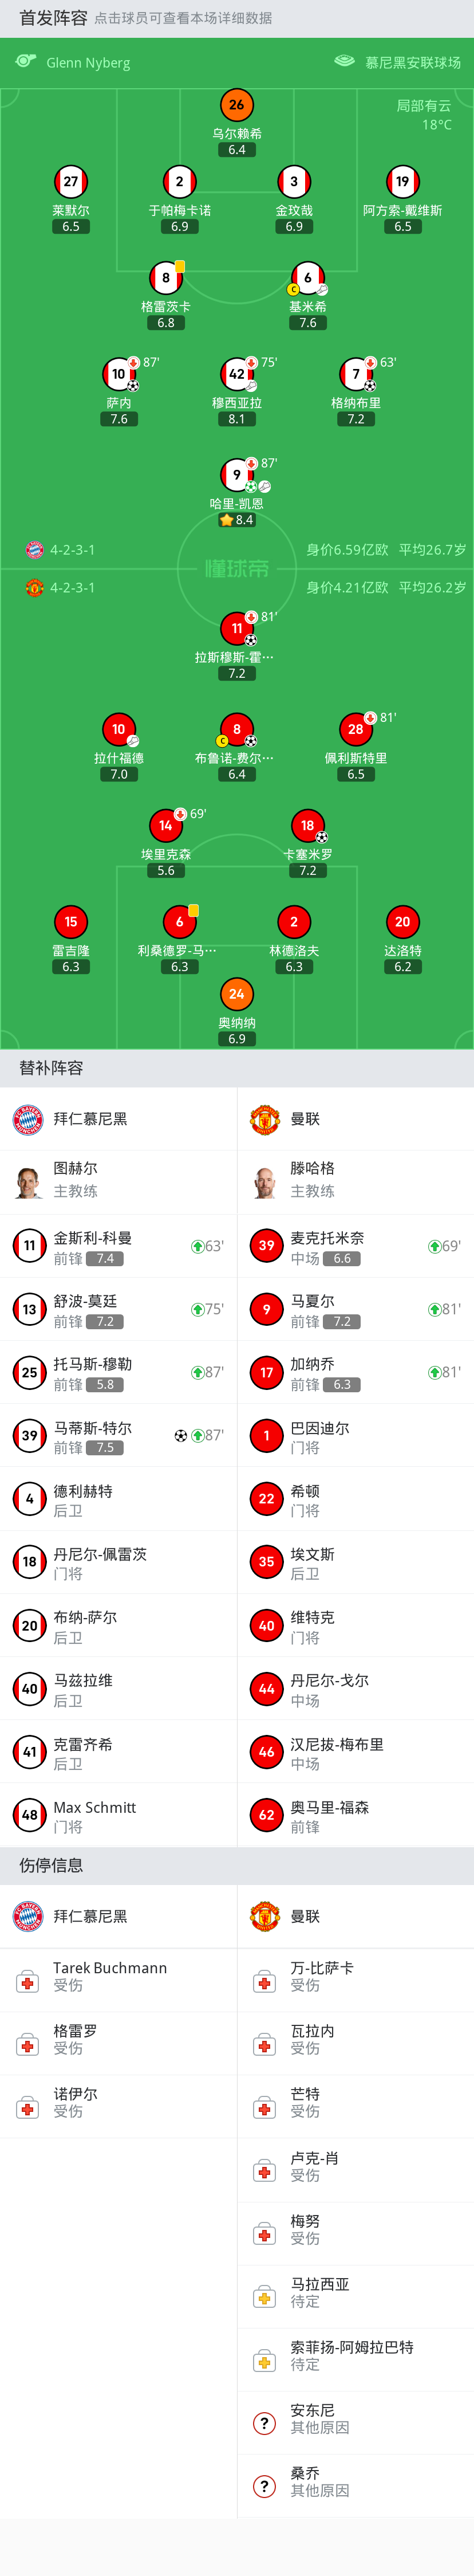Click Kimmich's captain number 6 jersey

point(307,278)
